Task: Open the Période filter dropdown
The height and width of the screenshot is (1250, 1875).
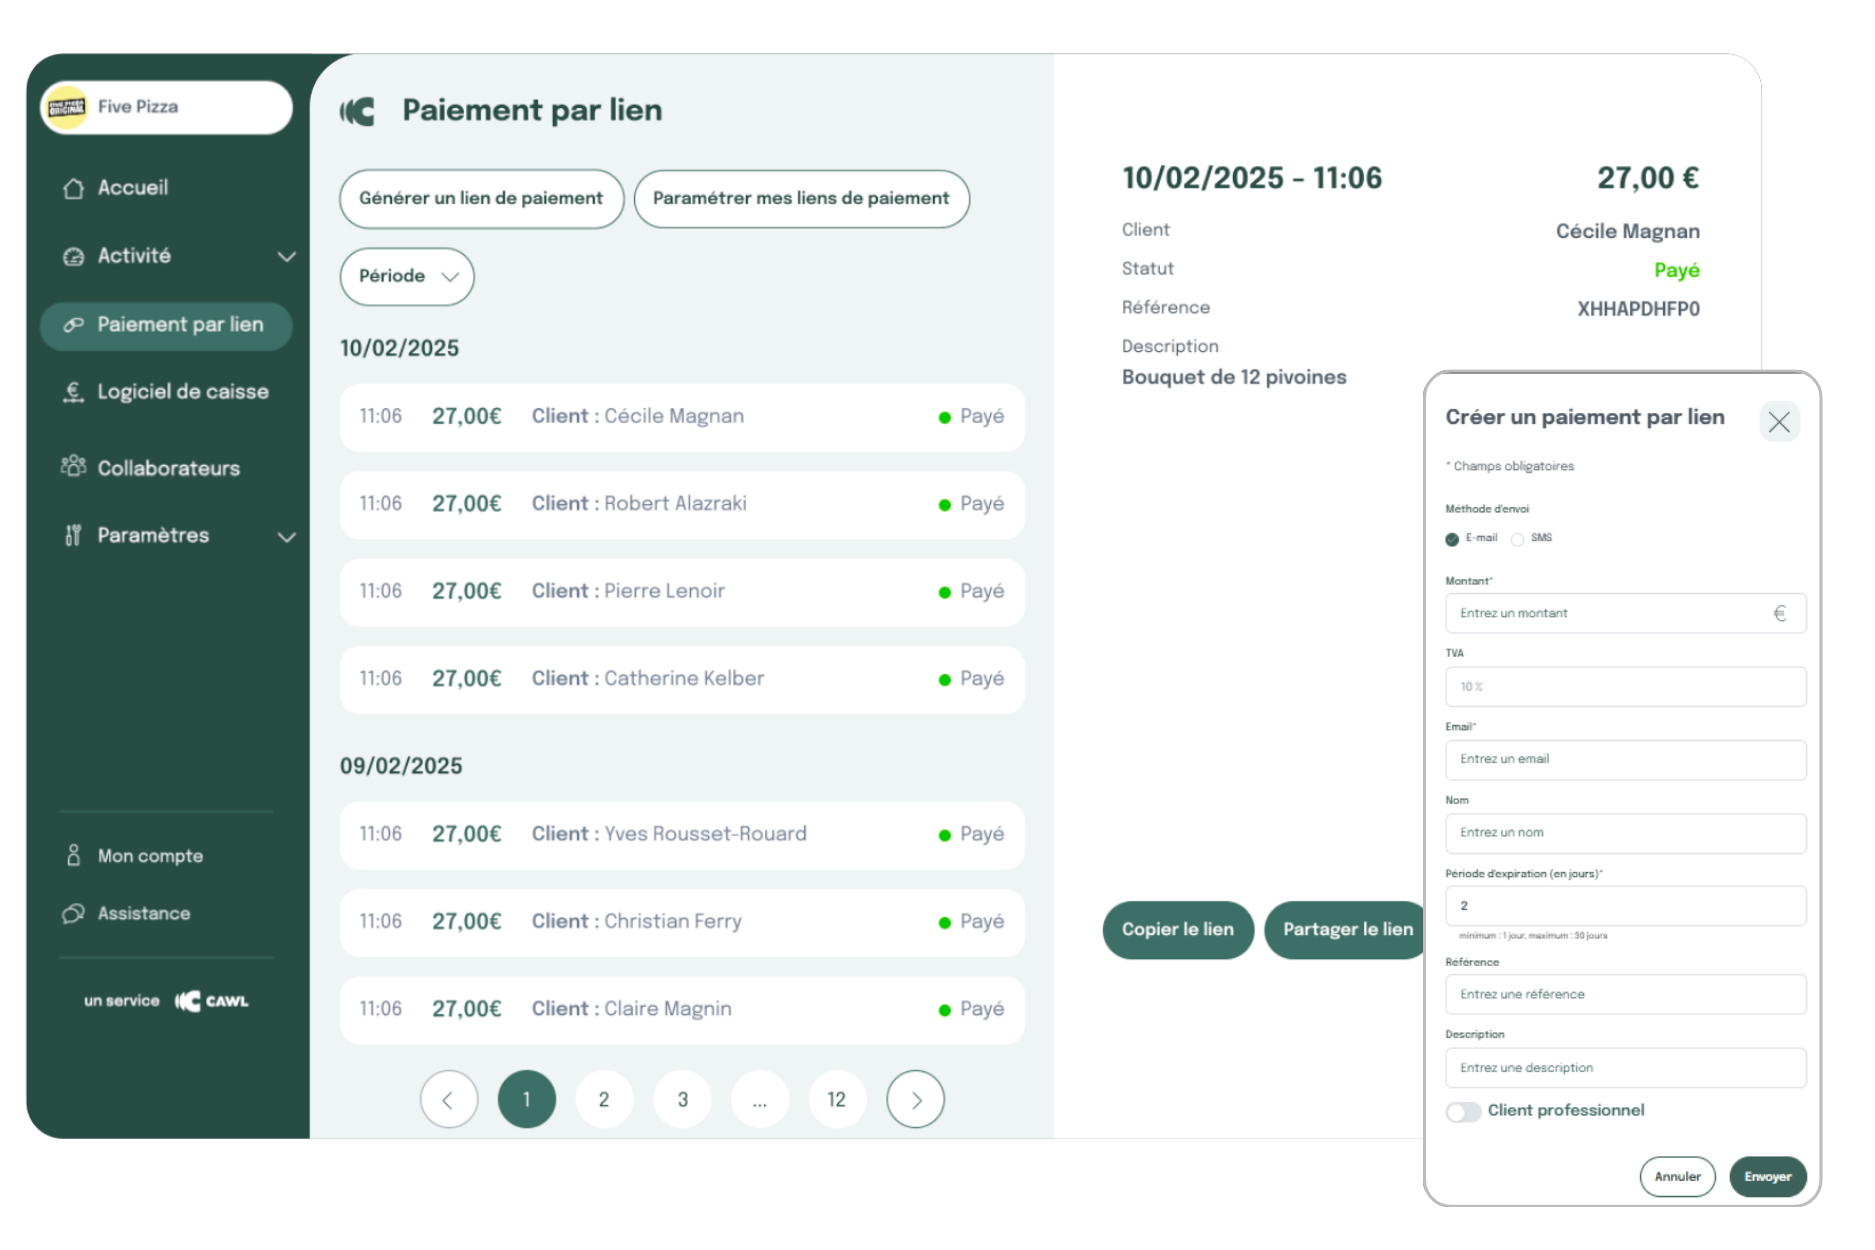Action: [x=407, y=277]
